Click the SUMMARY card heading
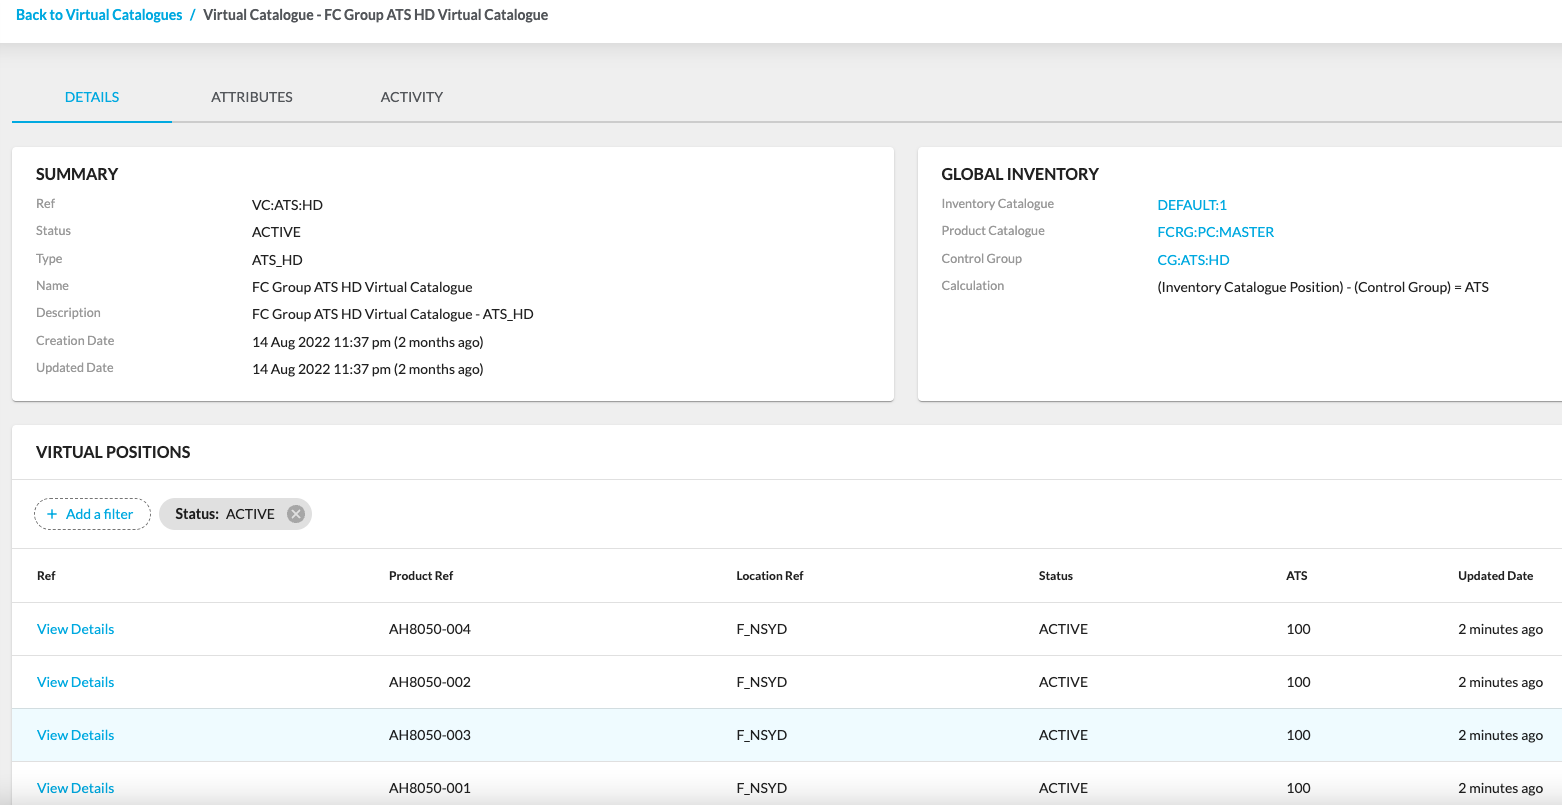This screenshot has height=805, width=1562. coord(77,174)
